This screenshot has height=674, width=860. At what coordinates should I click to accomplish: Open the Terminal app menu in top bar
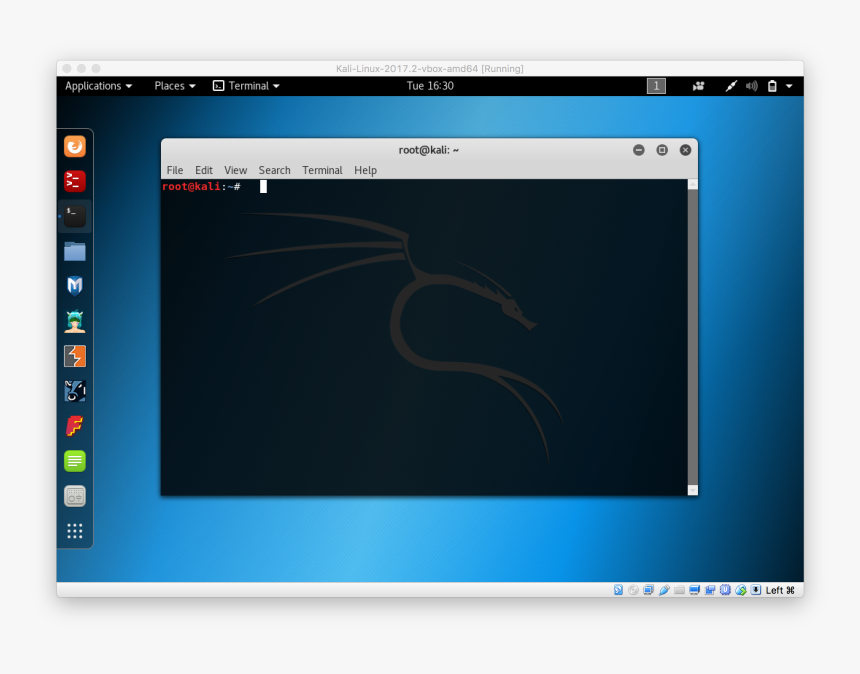pyautogui.click(x=246, y=86)
